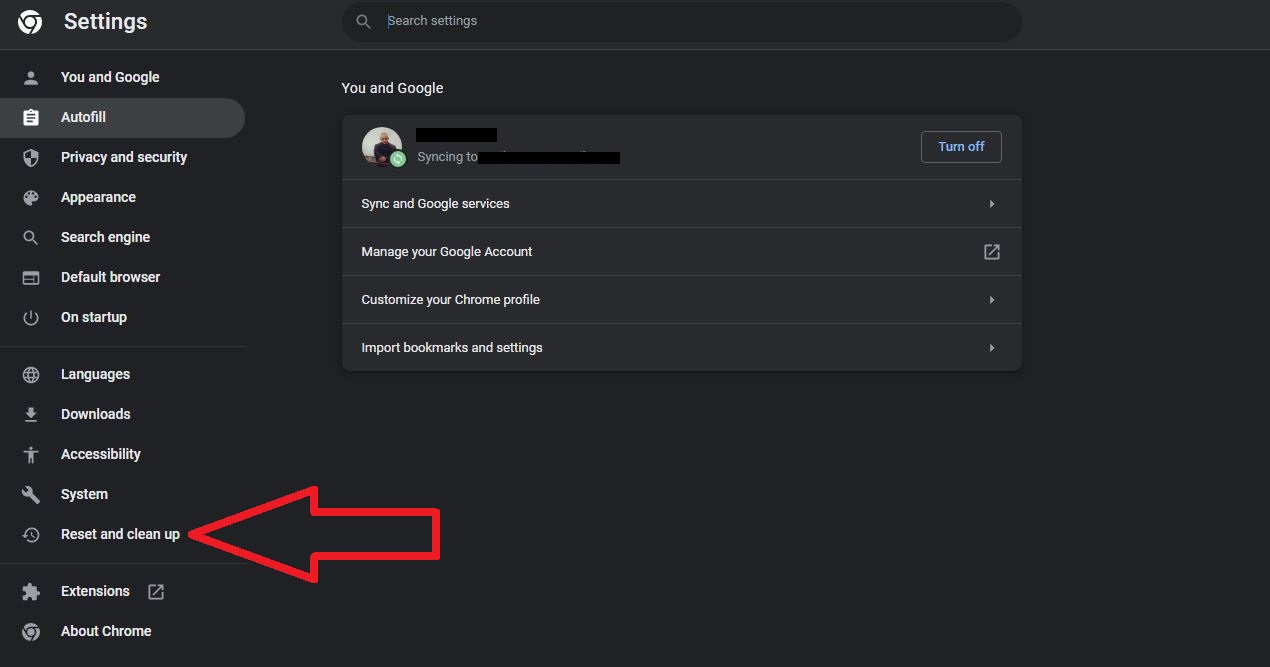Click the Search engine magnifier icon

click(x=30, y=237)
